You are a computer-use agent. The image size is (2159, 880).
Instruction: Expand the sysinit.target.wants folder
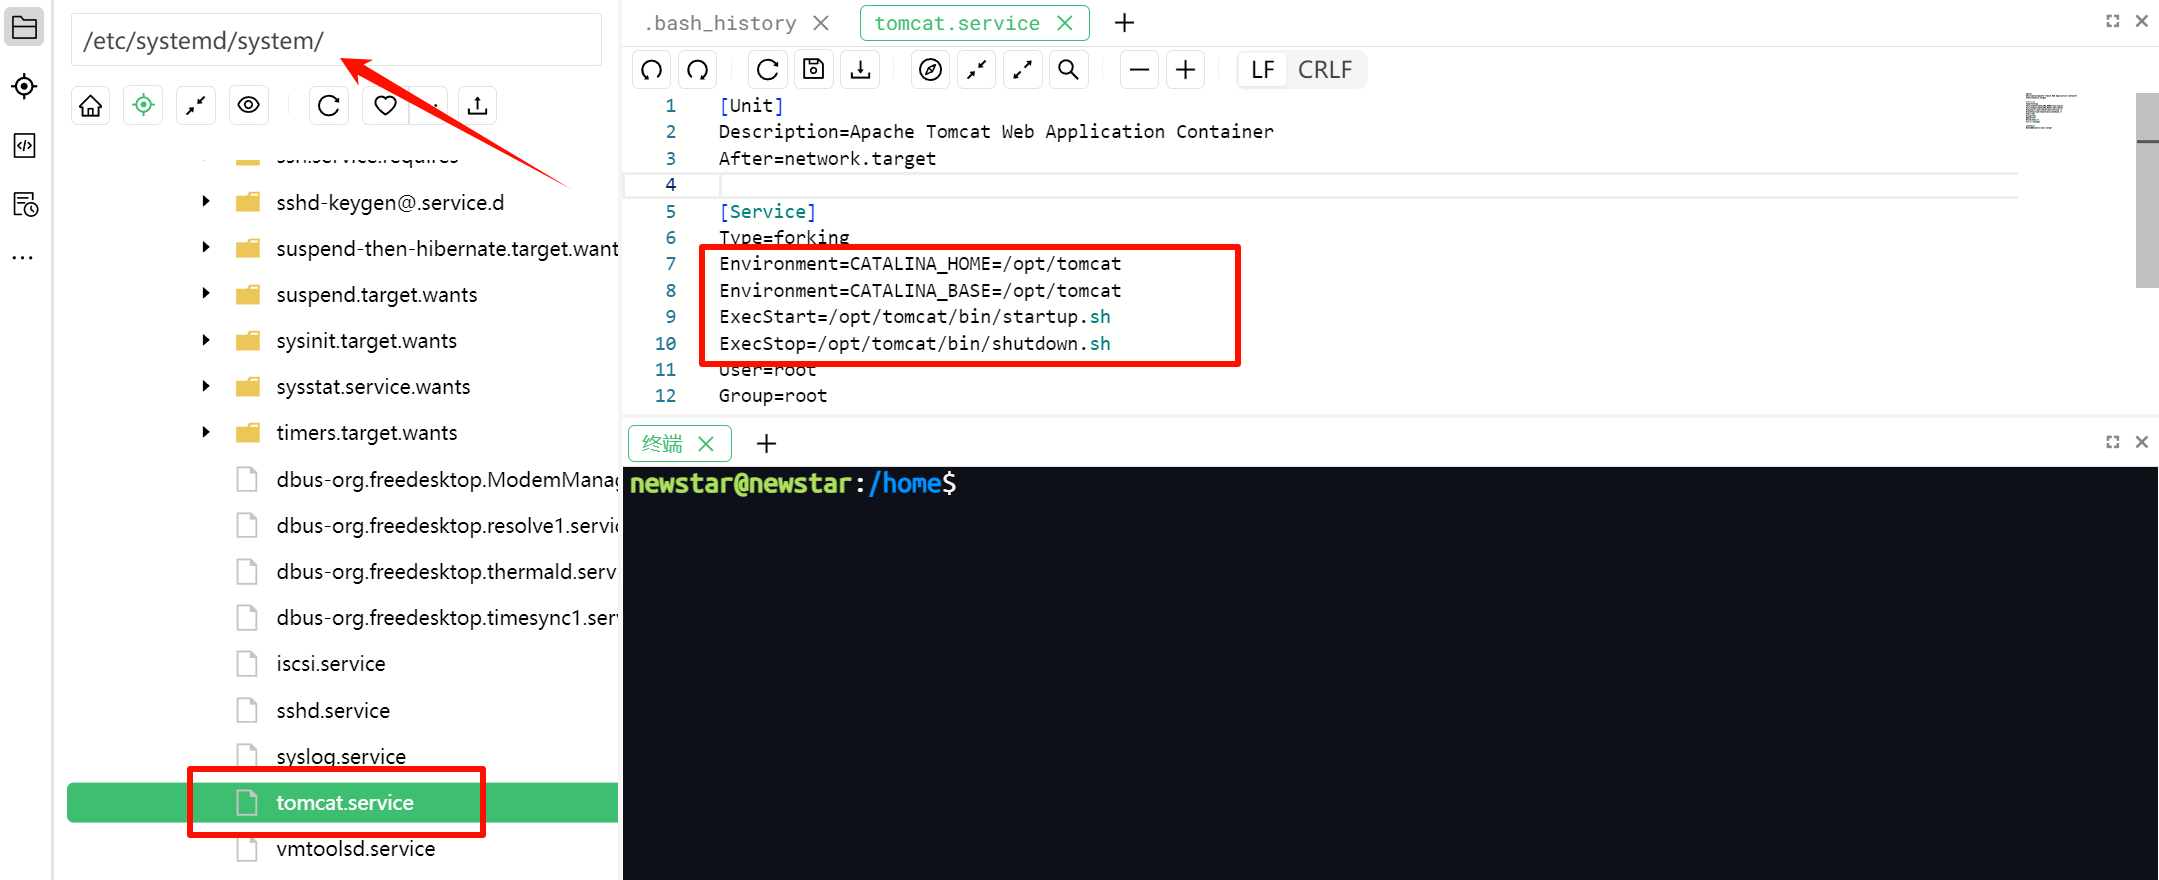click(x=206, y=341)
